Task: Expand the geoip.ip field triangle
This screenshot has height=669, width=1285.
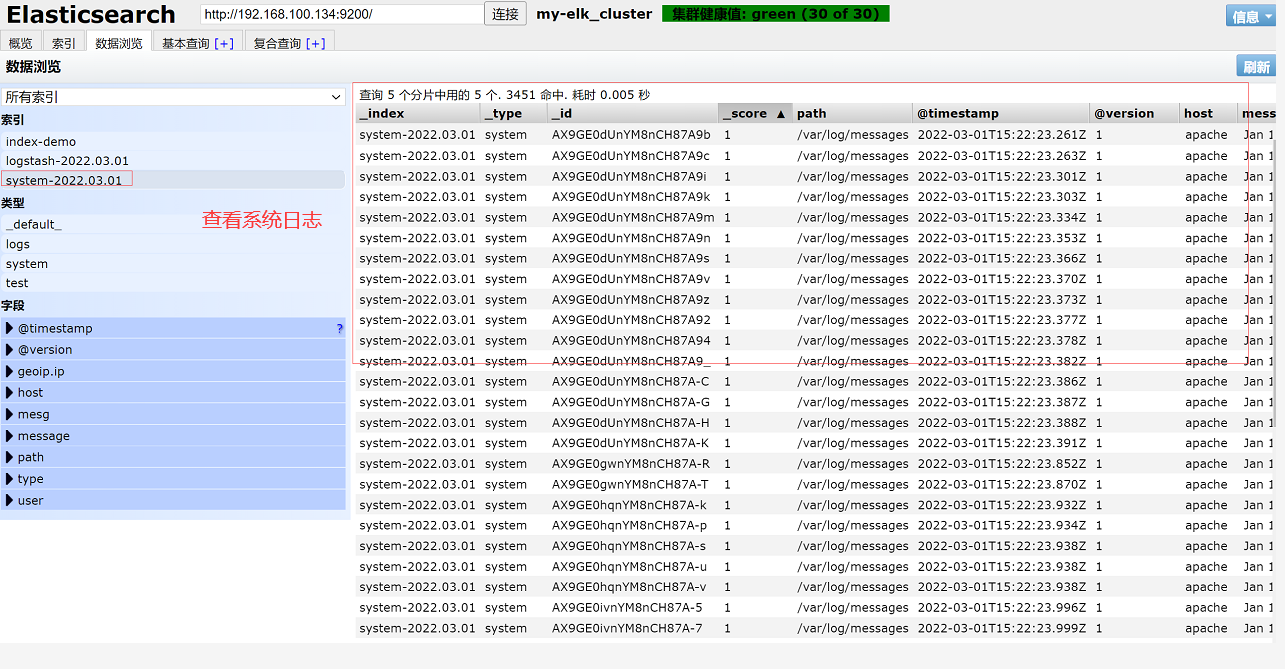Action: coord(9,372)
